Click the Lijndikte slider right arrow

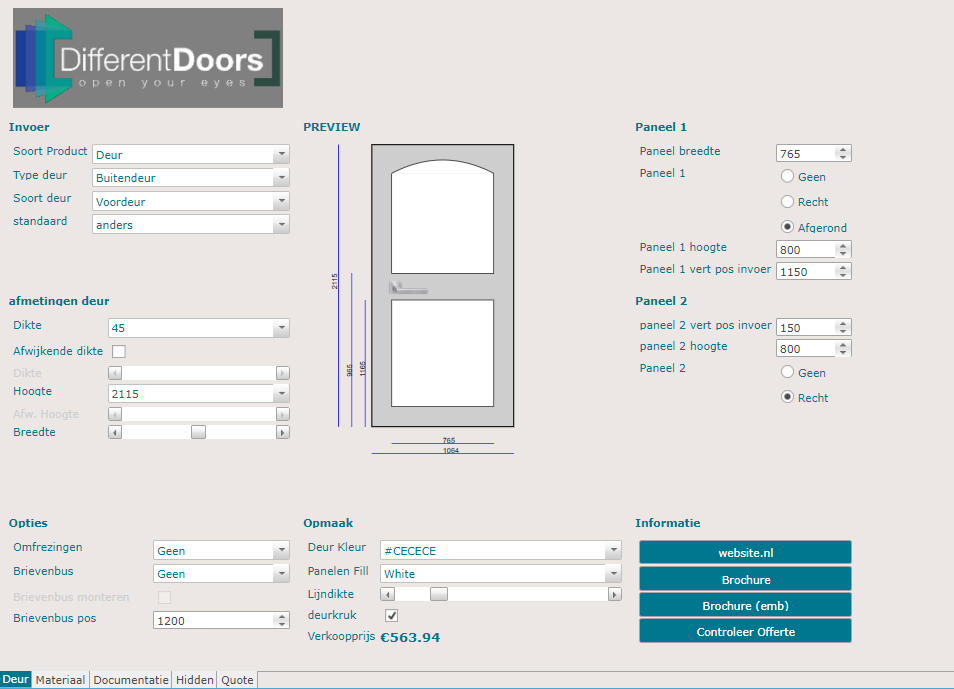point(615,594)
